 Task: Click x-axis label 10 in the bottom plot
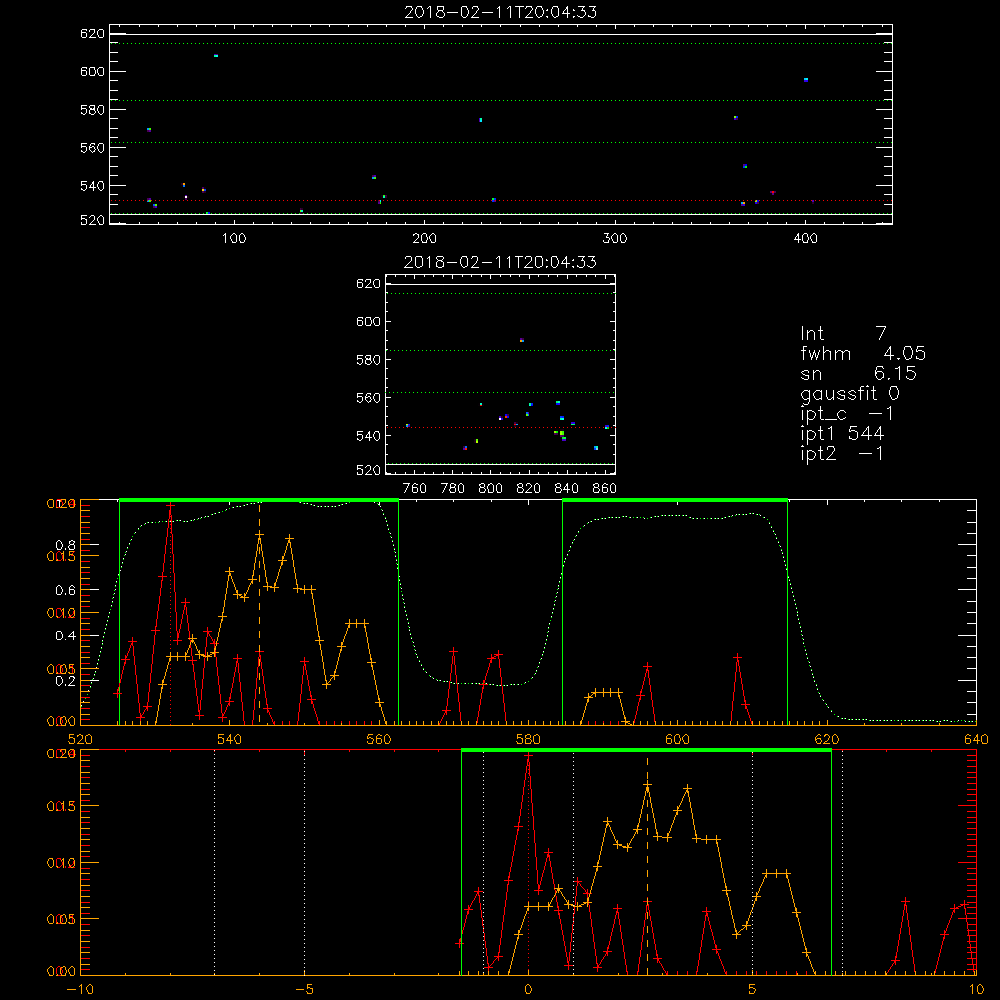click(976, 990)
